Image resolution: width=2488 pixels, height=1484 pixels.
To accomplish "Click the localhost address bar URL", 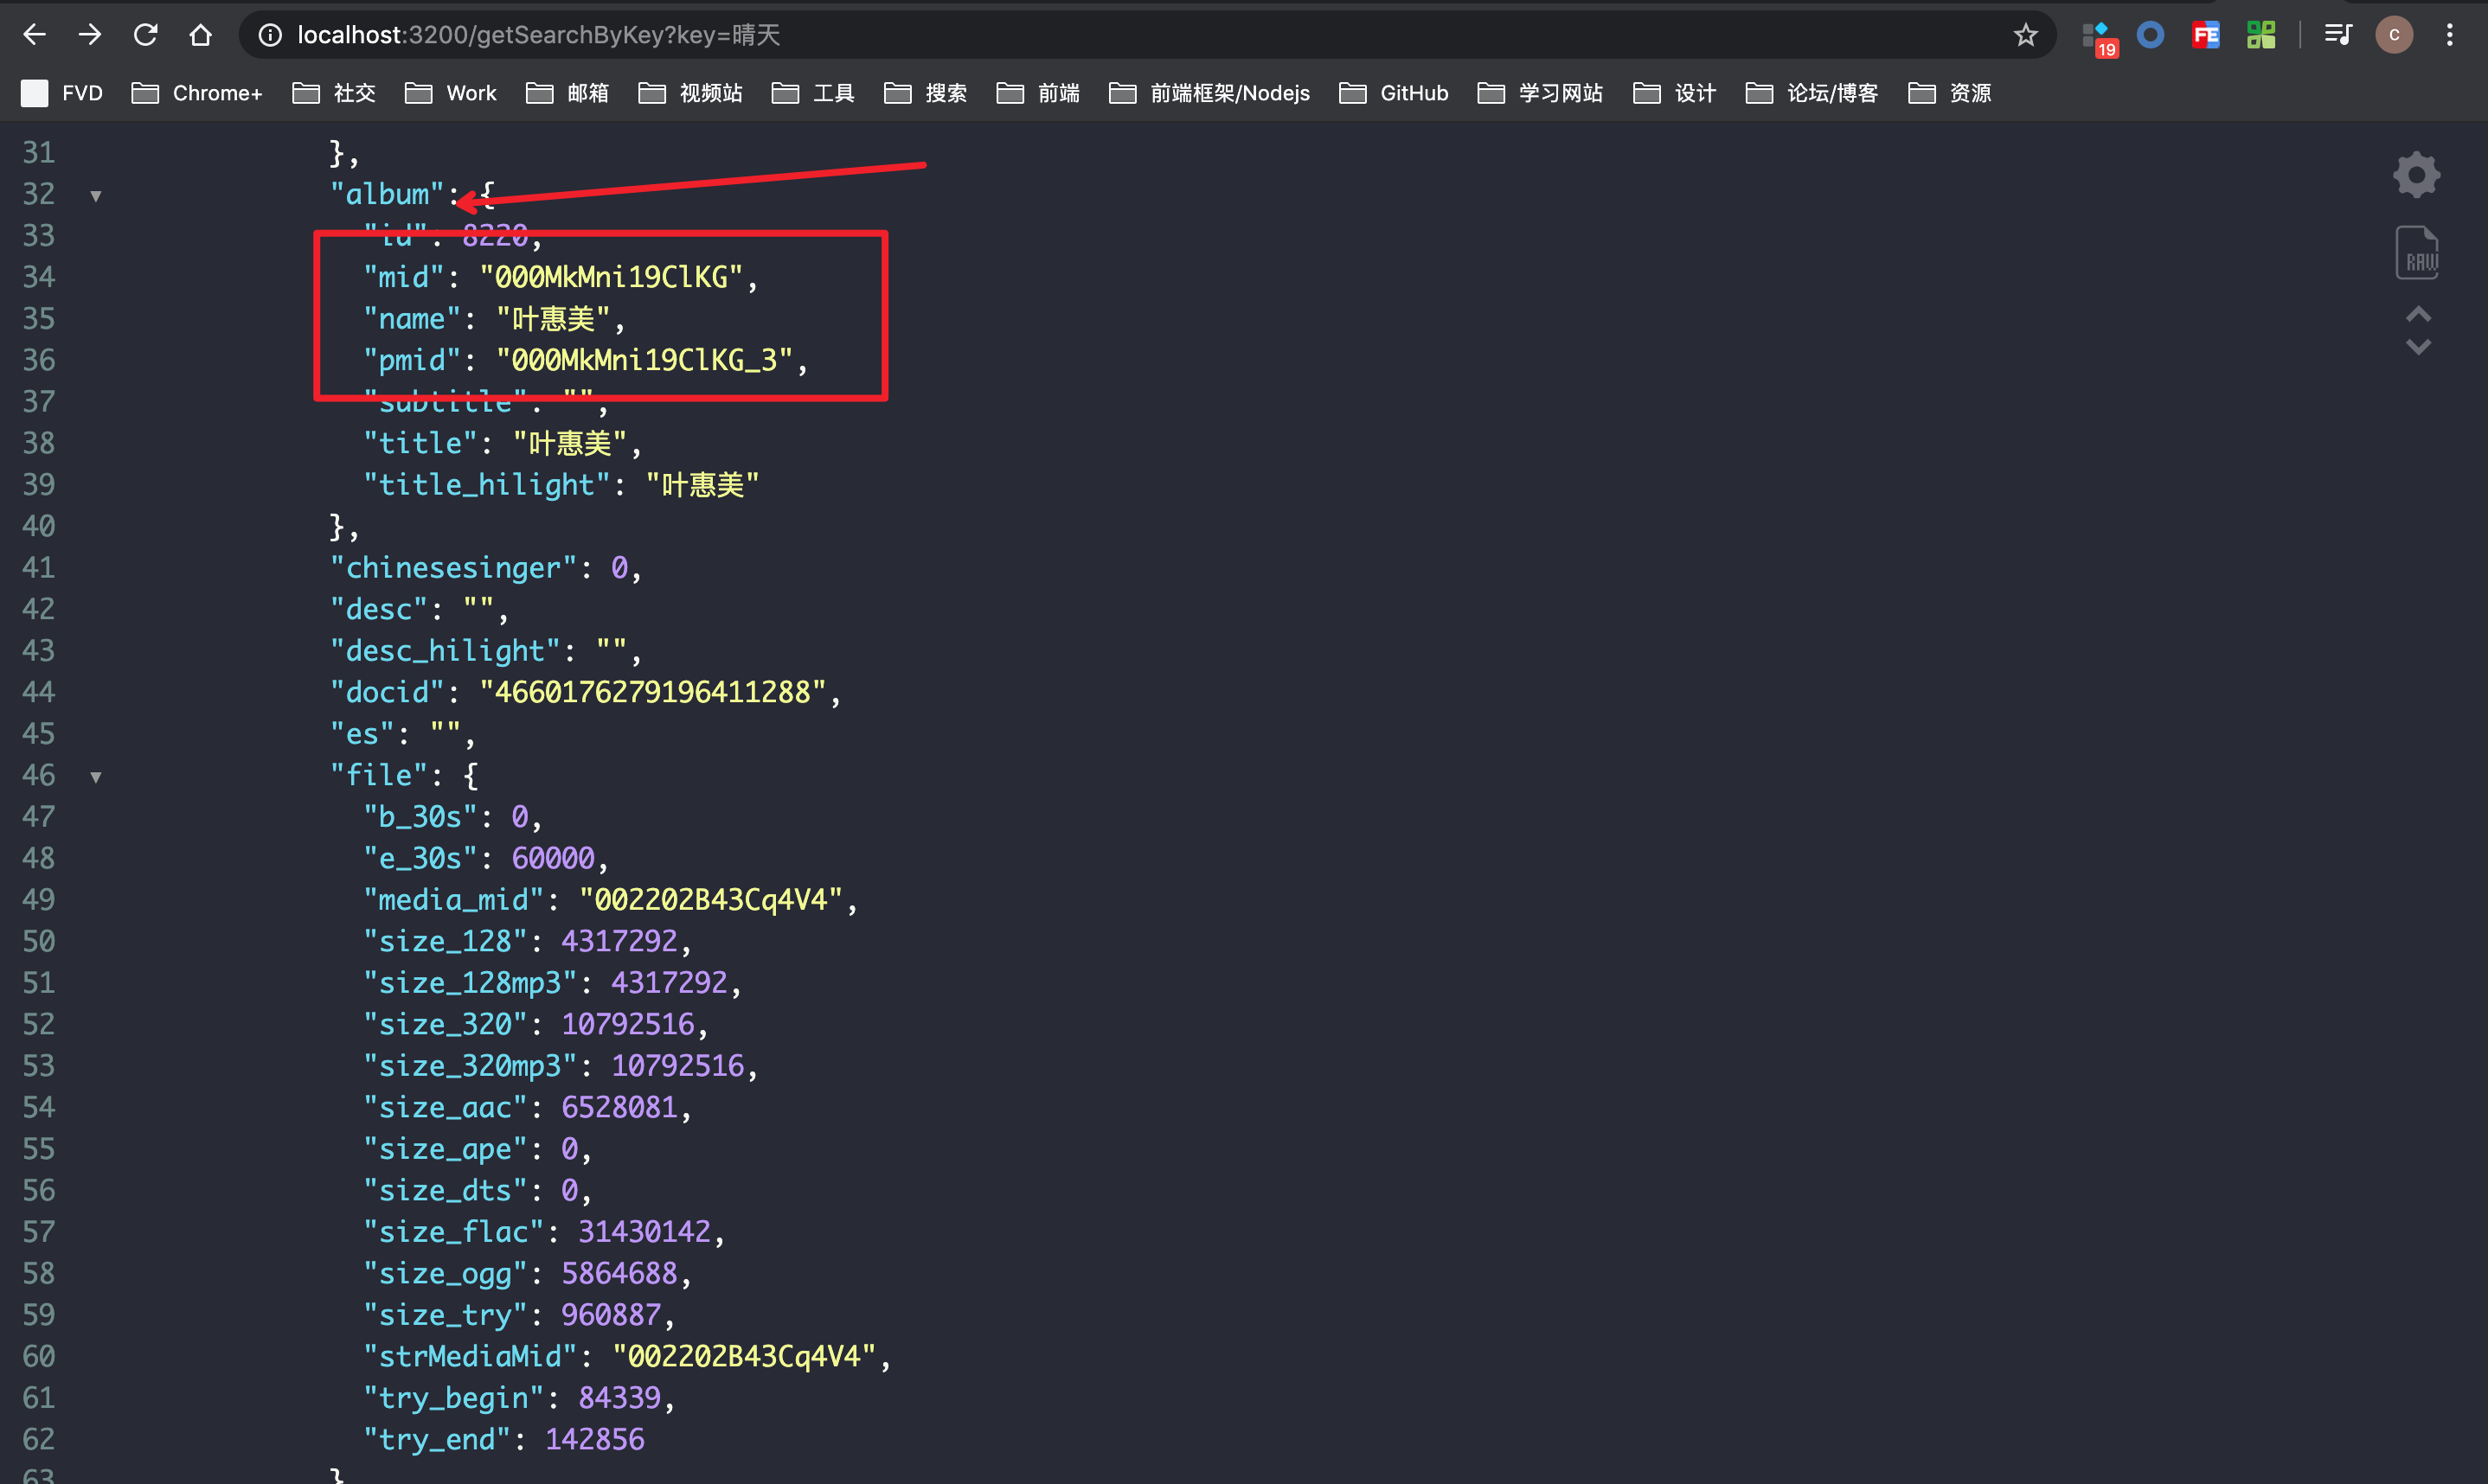I will click(x=538, y=36).
